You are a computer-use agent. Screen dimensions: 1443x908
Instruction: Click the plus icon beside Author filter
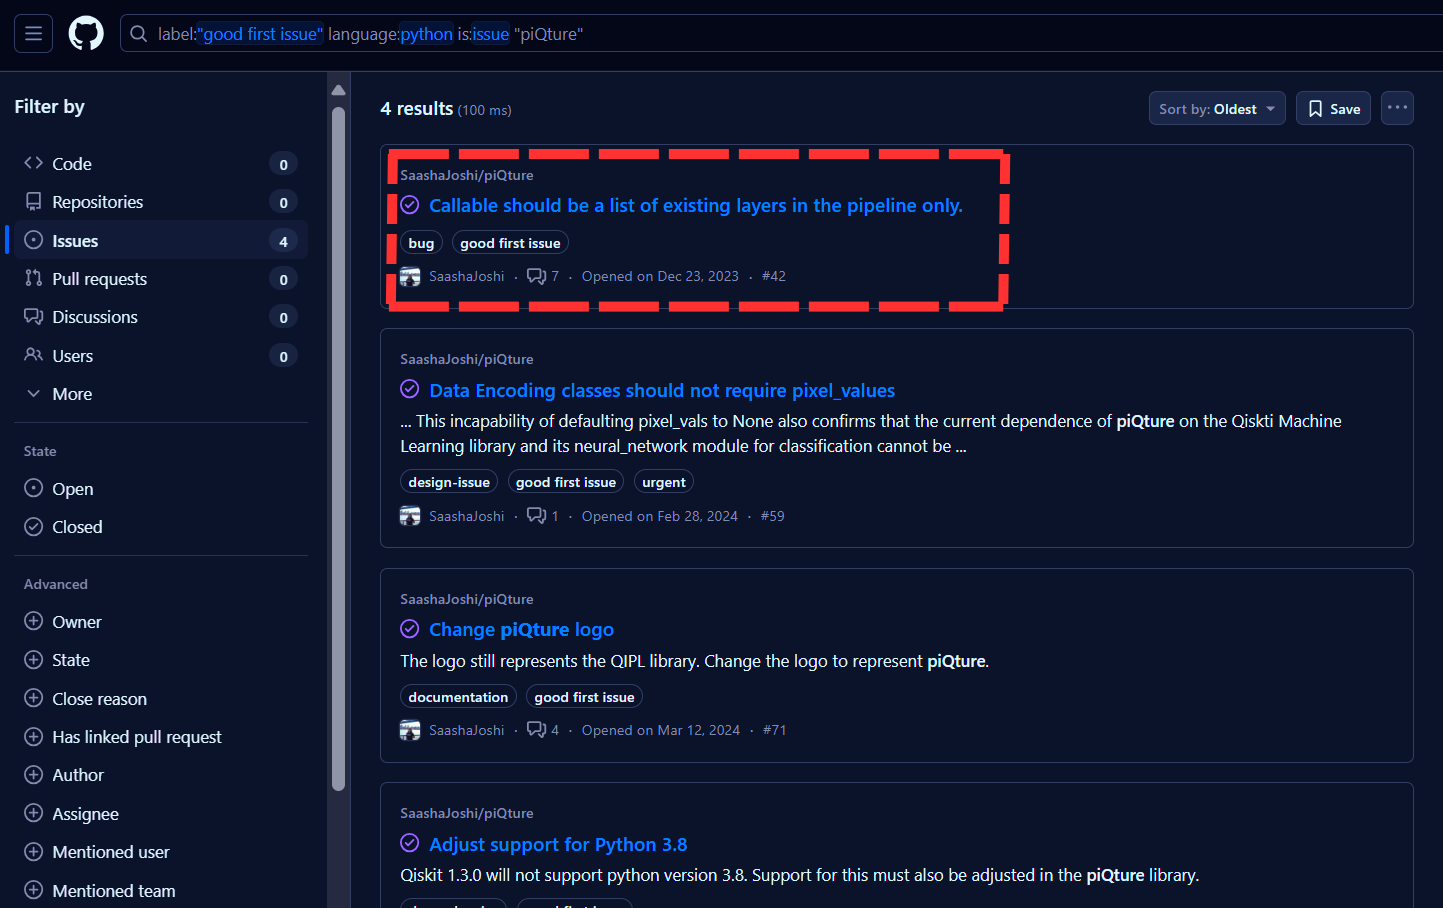click(34, 775)
